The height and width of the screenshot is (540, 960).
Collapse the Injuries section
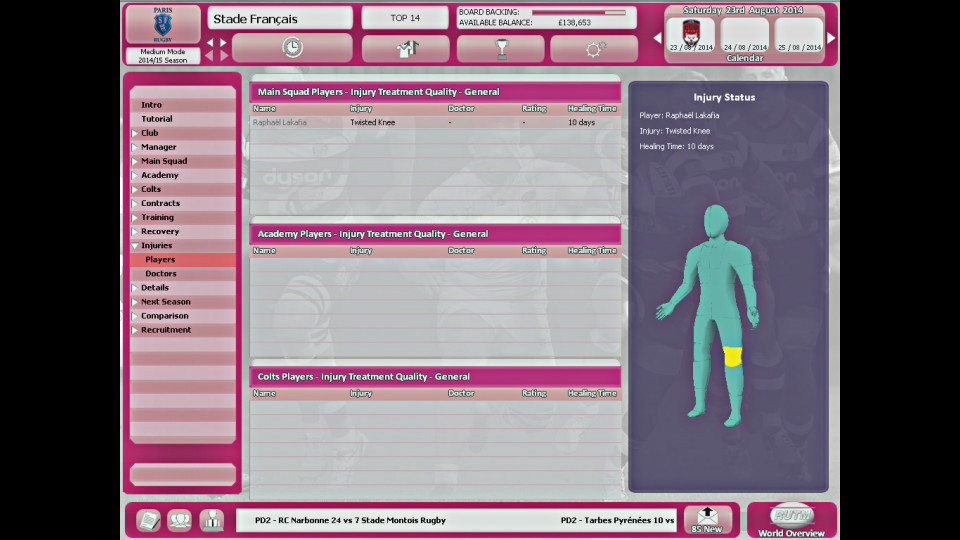point(135,246)
